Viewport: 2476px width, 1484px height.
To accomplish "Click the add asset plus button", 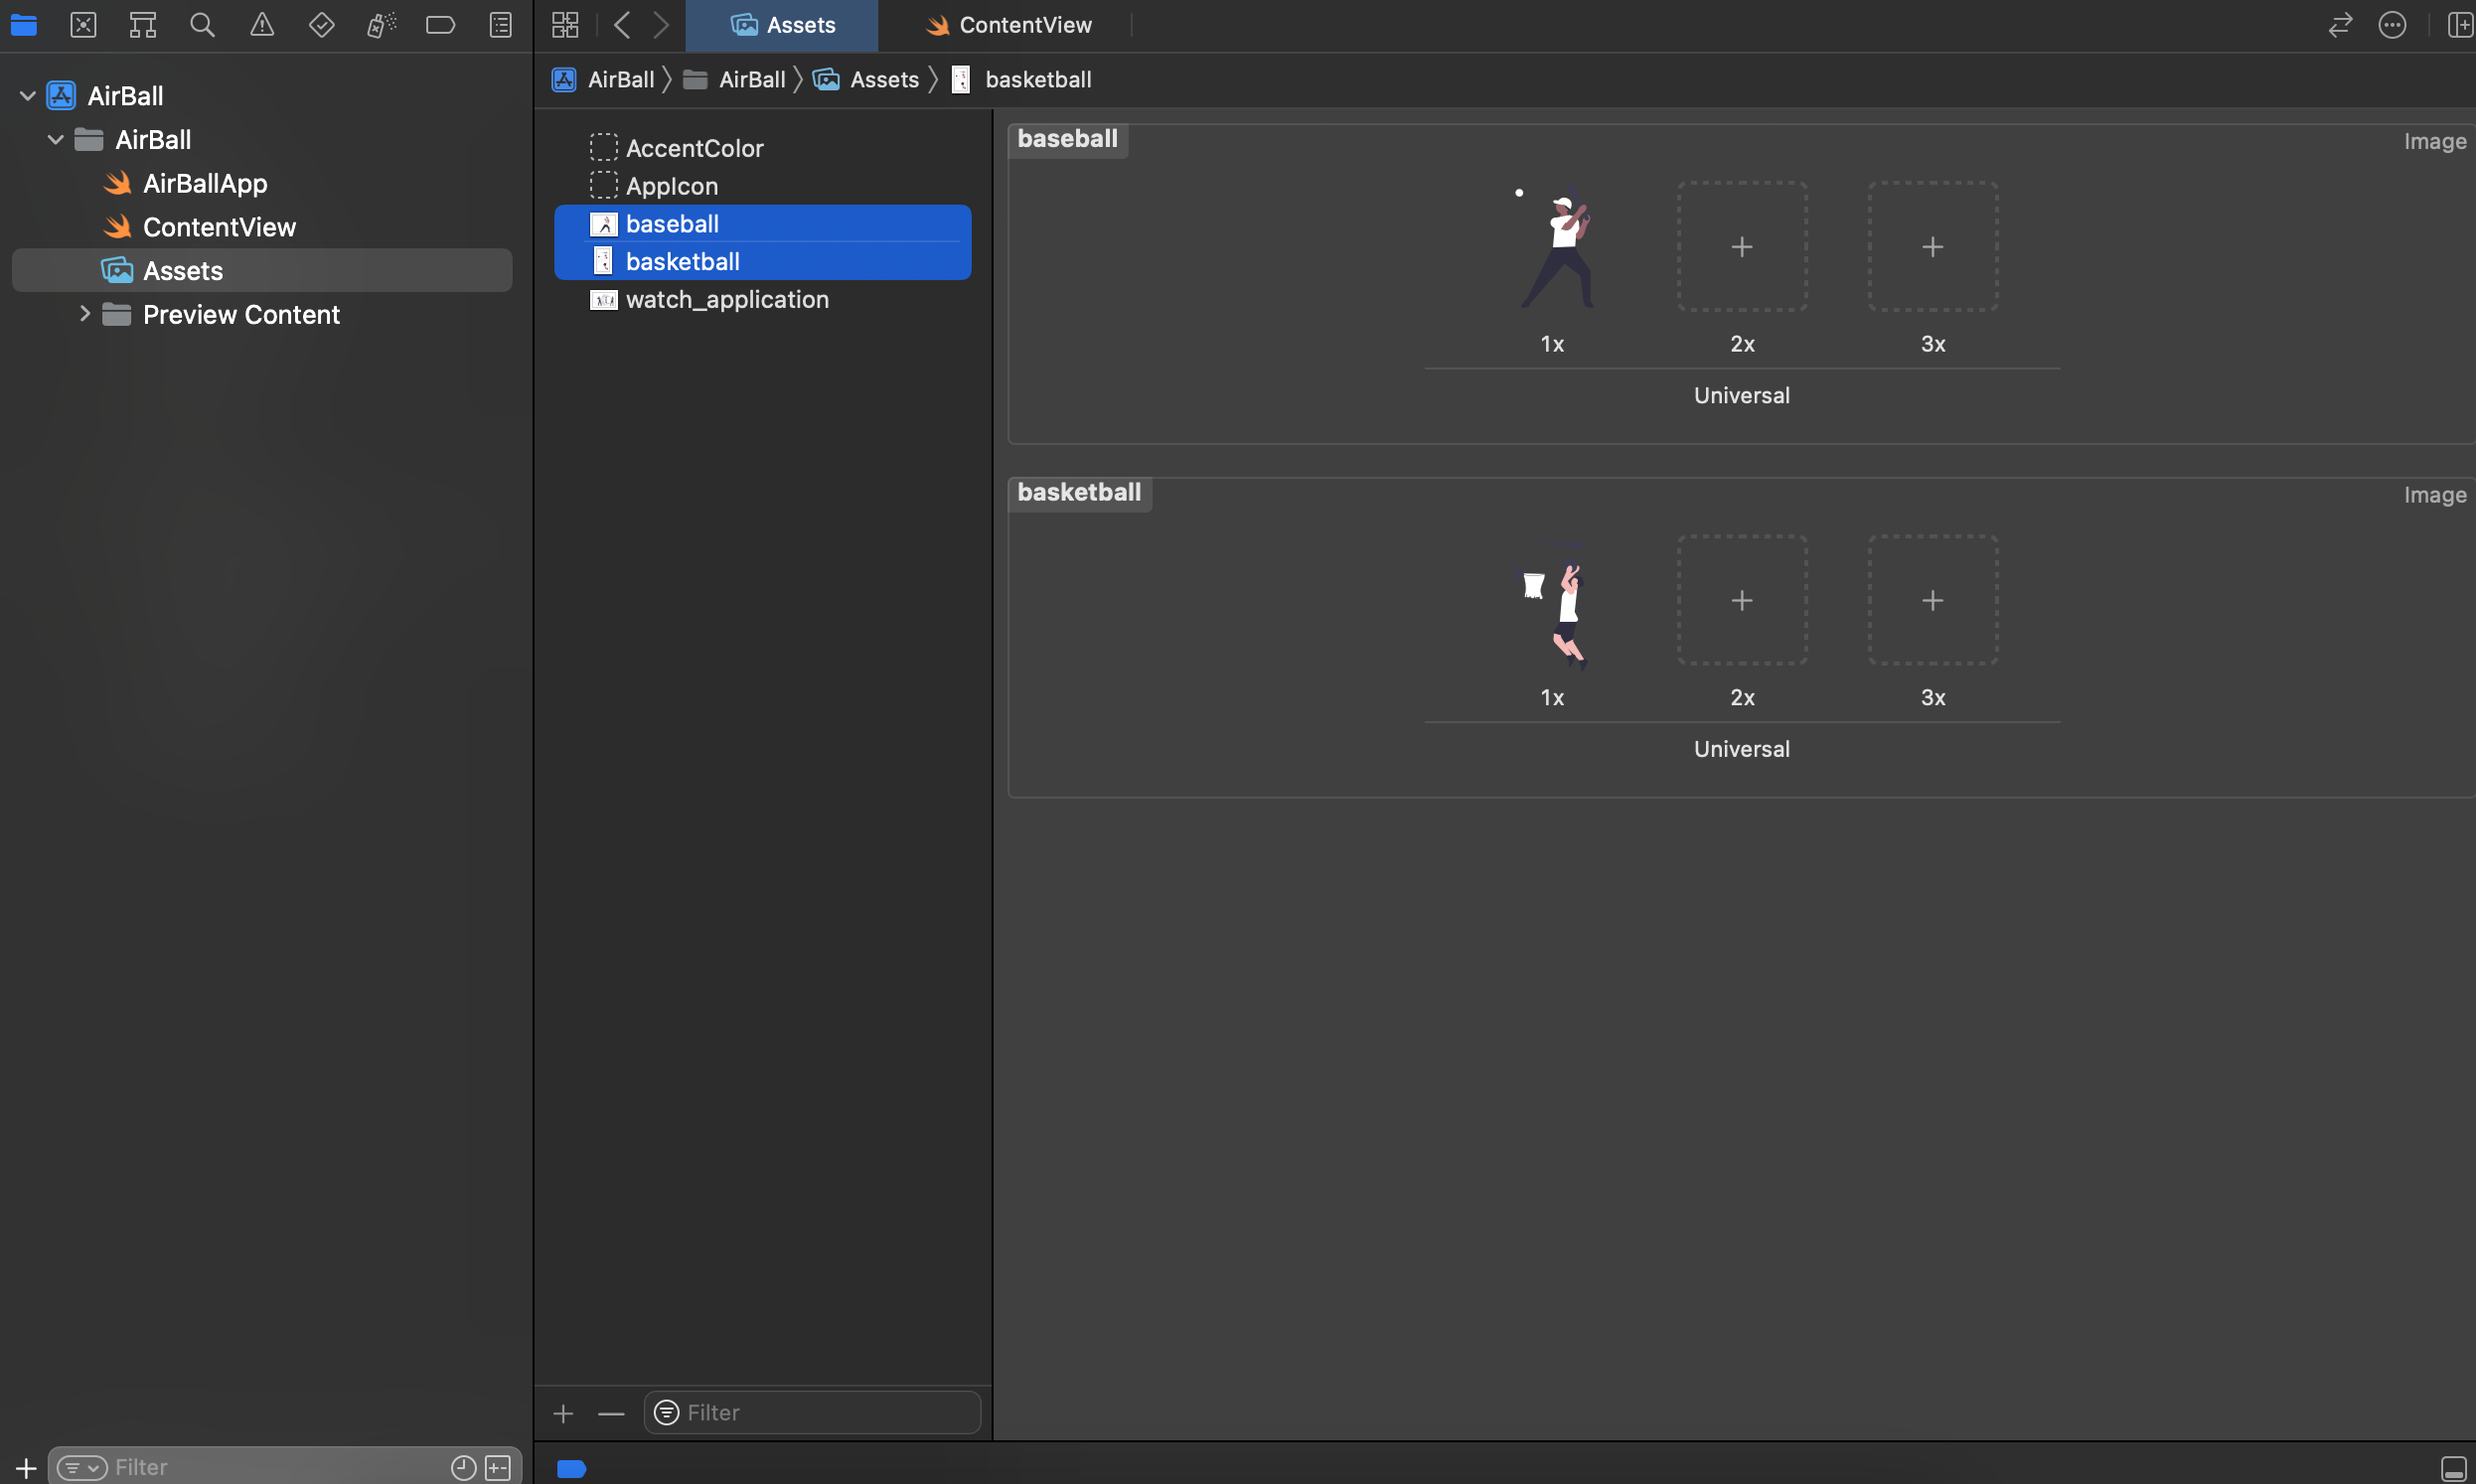I will coord(563,1413).
